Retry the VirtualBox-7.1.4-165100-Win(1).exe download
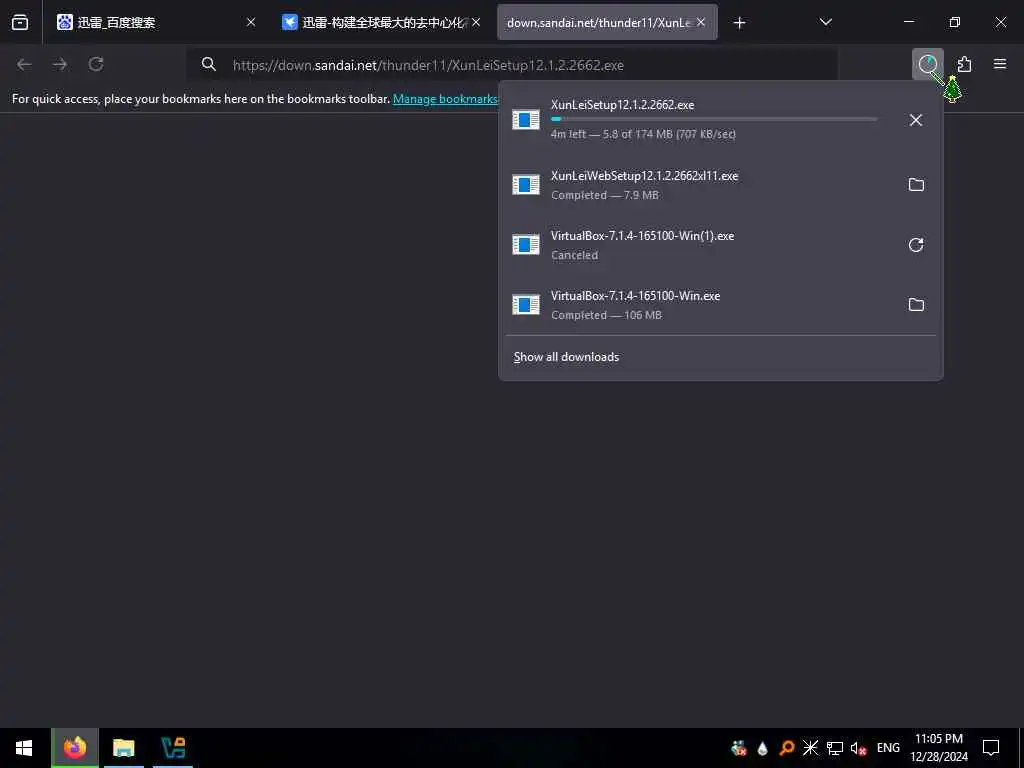The width and height of the screenshot is (1024, 768). click(916, 245)
